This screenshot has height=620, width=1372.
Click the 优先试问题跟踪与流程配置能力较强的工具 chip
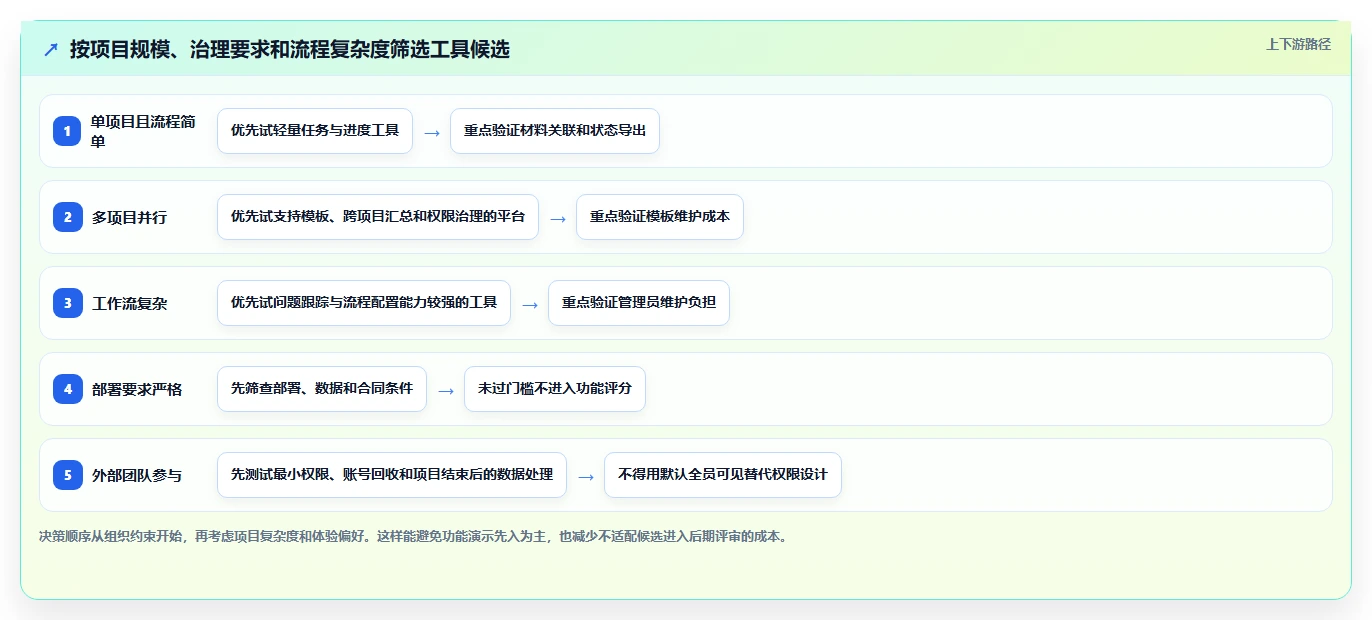click(364, 303)
